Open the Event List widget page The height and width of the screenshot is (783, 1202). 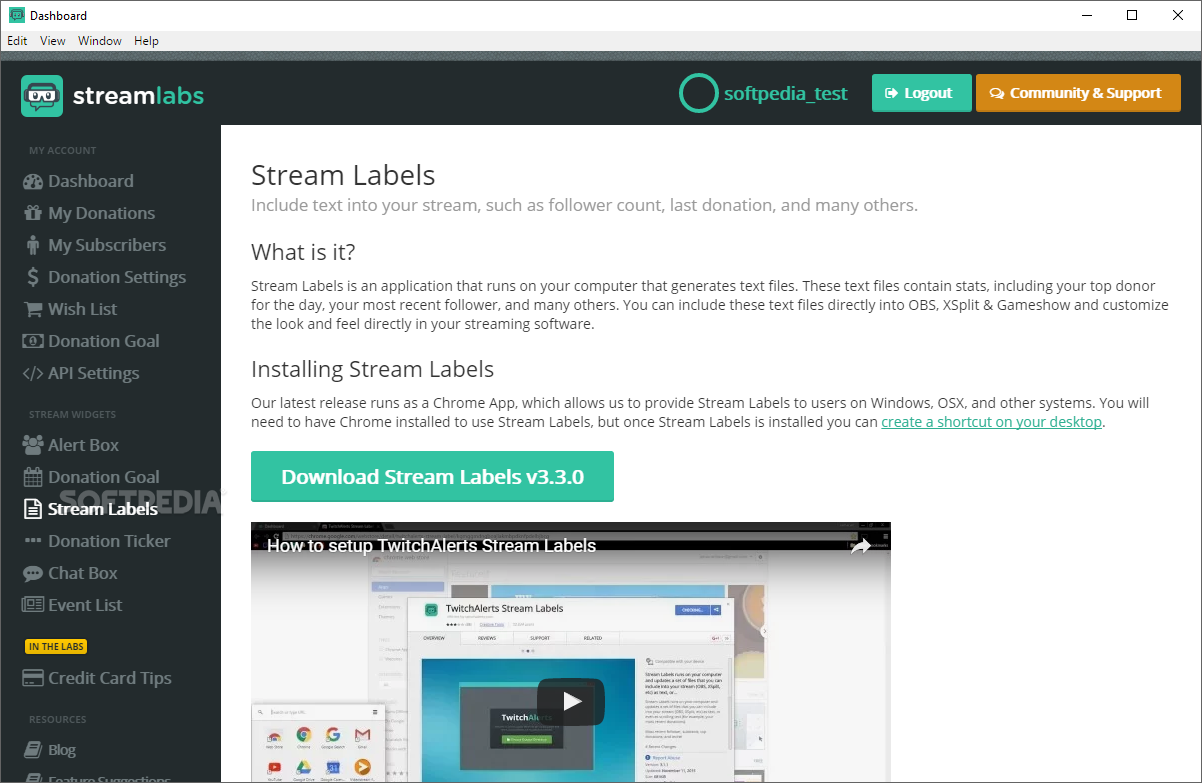click(85, 605)
